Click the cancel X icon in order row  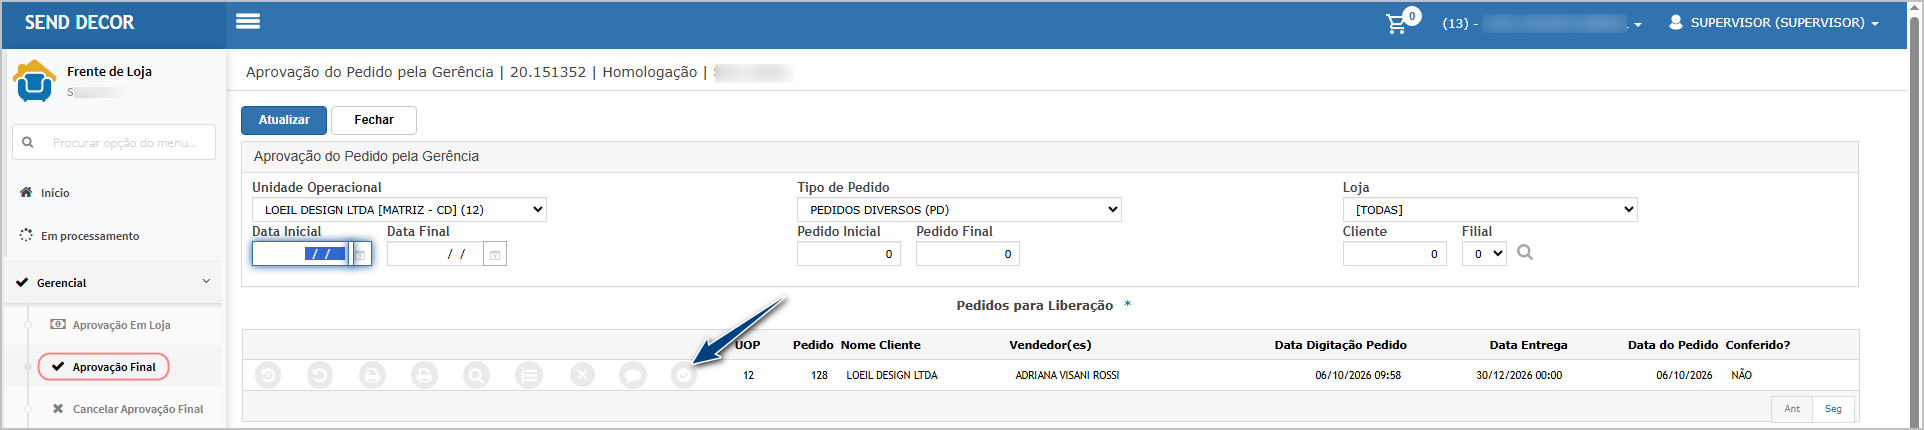pos(582,375)
